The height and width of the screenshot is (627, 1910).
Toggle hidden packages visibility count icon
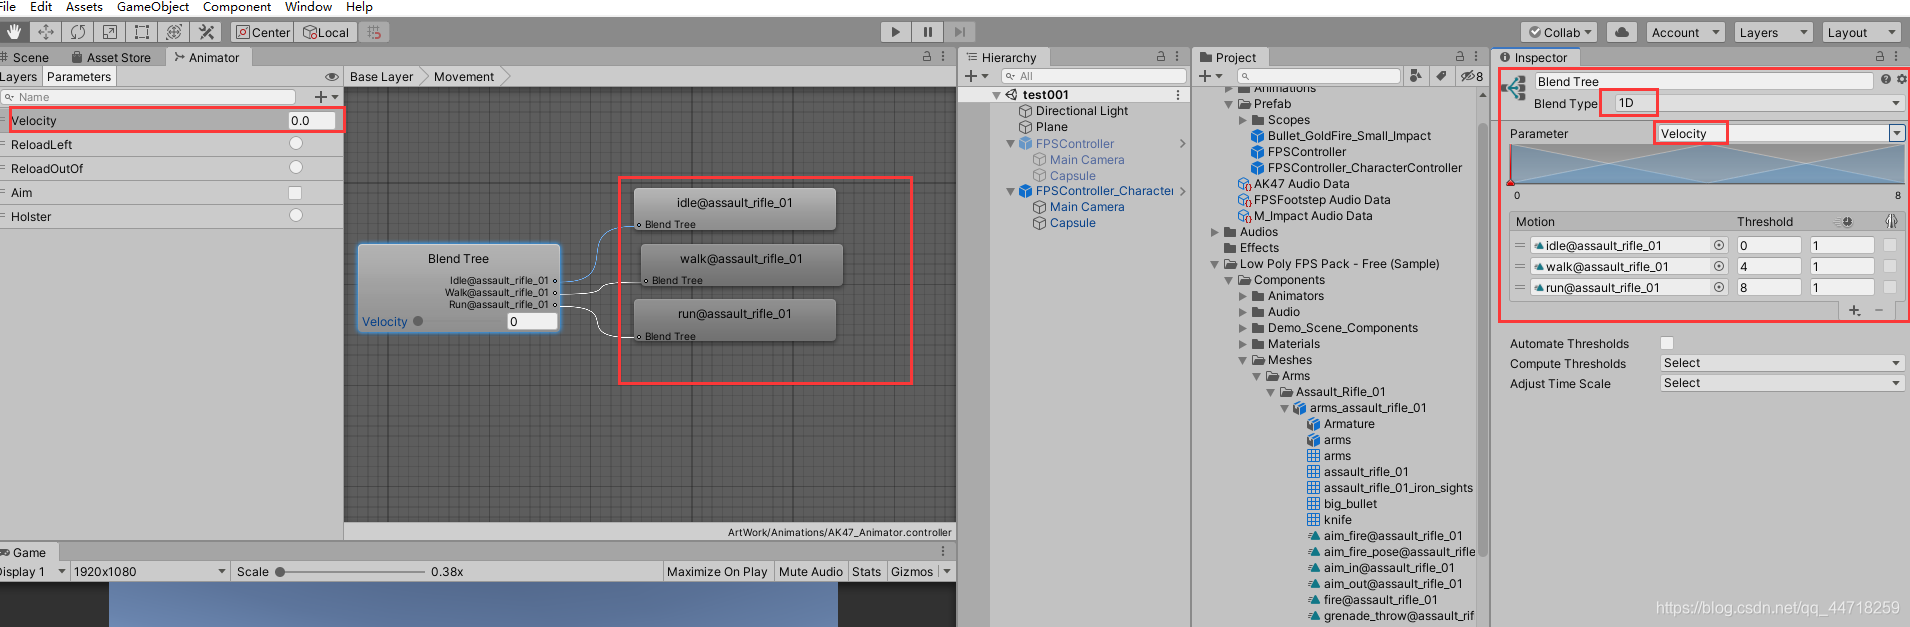point(1471,76)
